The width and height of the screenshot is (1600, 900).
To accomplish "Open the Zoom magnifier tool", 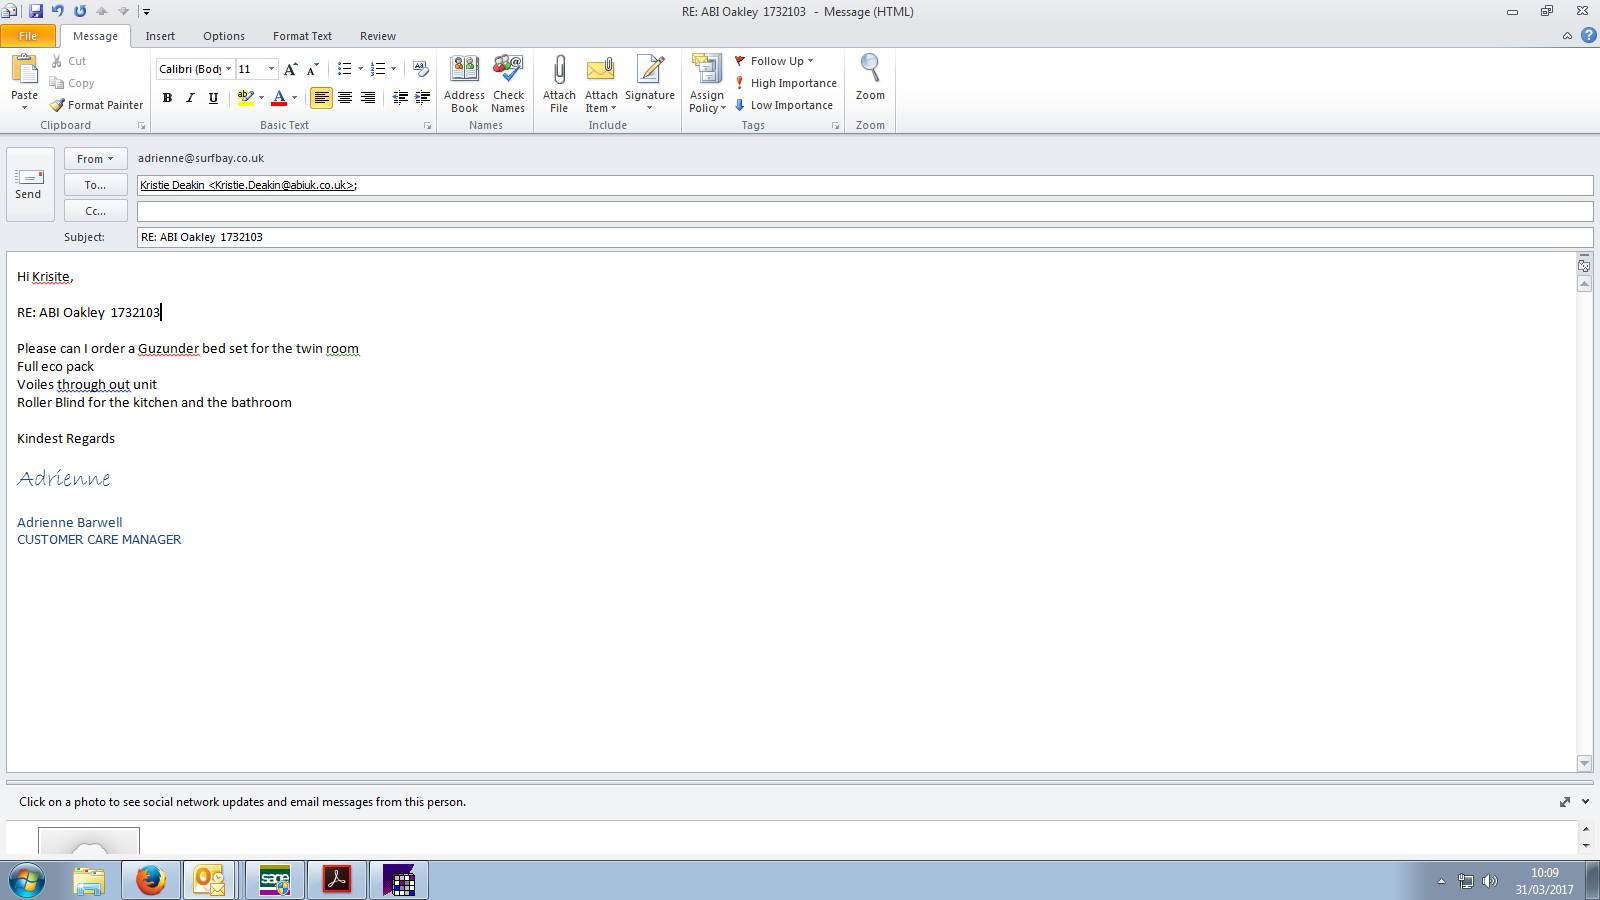I will click(x=870, y=78).
